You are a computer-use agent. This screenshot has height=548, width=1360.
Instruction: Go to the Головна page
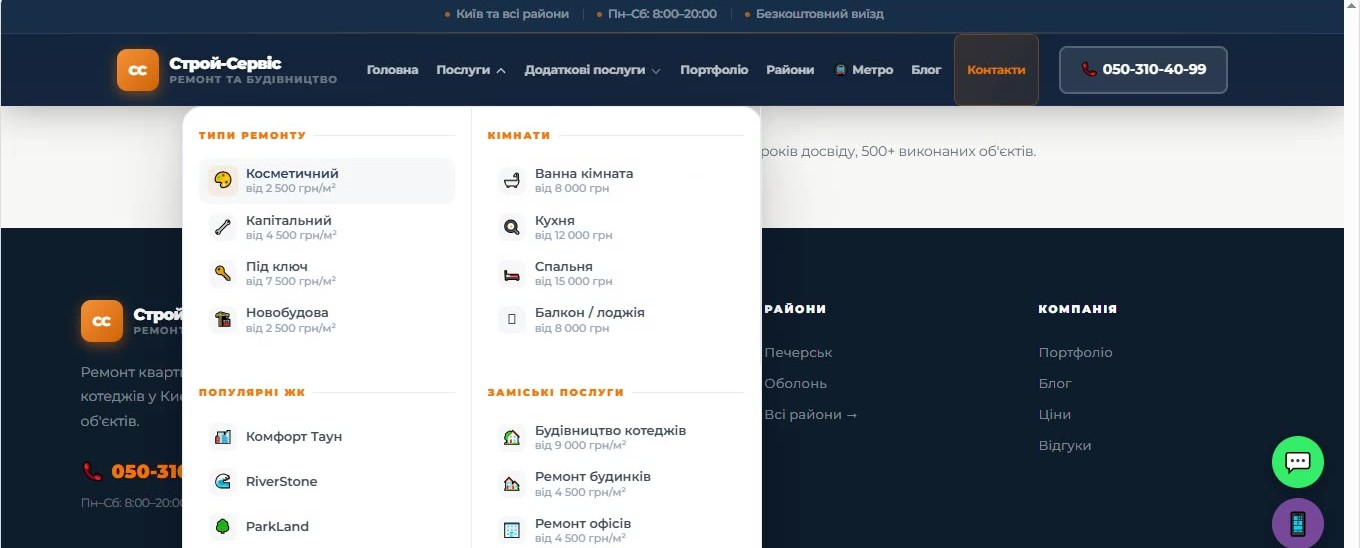coord(392,70)
